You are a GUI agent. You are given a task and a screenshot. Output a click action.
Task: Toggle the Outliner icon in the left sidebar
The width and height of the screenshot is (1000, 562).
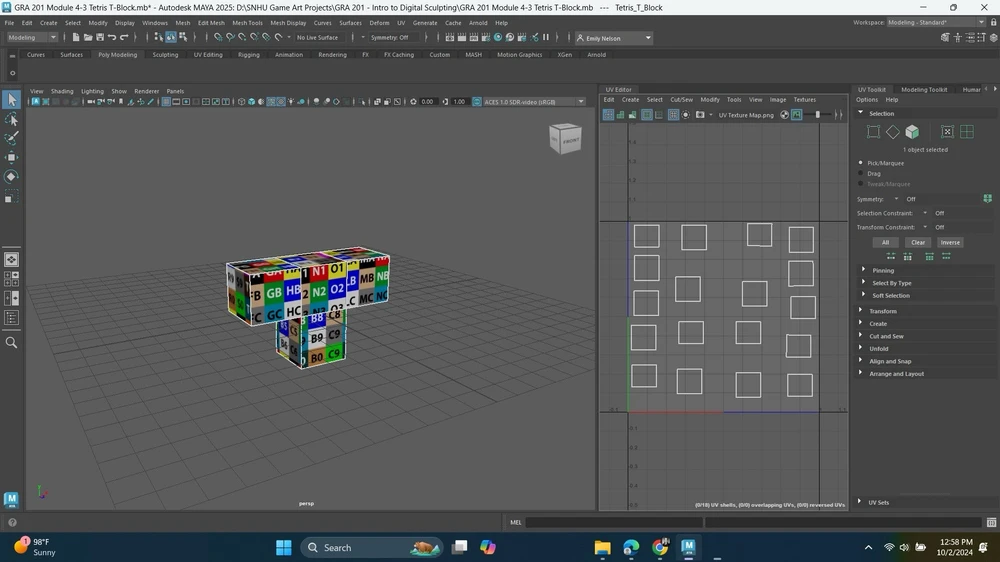pyautogui.click(x=11, y=318)
